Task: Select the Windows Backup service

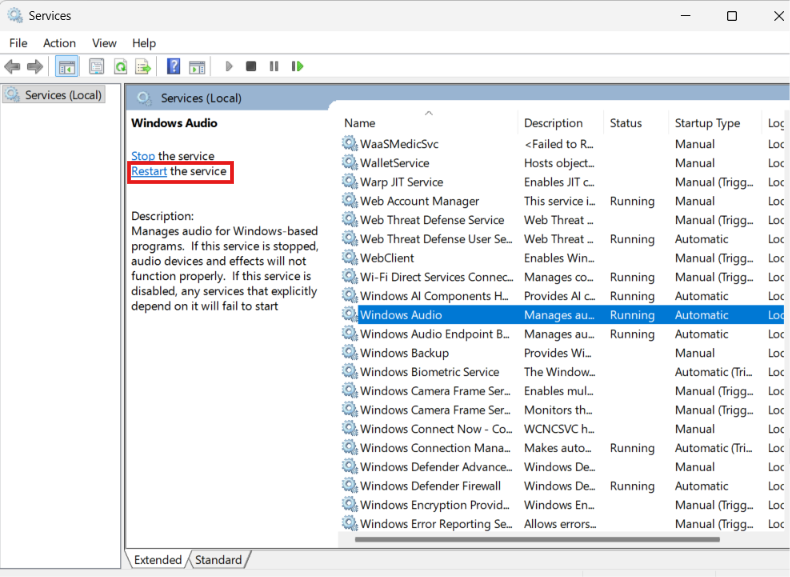Action: coord(562,353)
